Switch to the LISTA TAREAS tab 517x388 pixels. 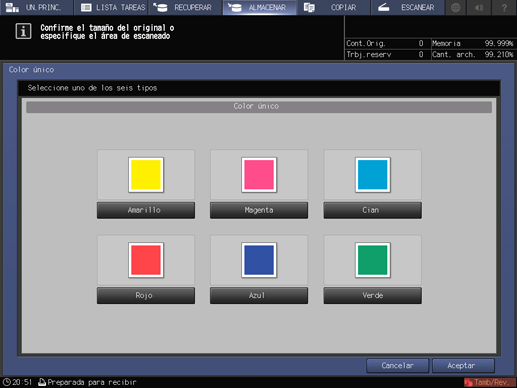click(x=111, y=7)
